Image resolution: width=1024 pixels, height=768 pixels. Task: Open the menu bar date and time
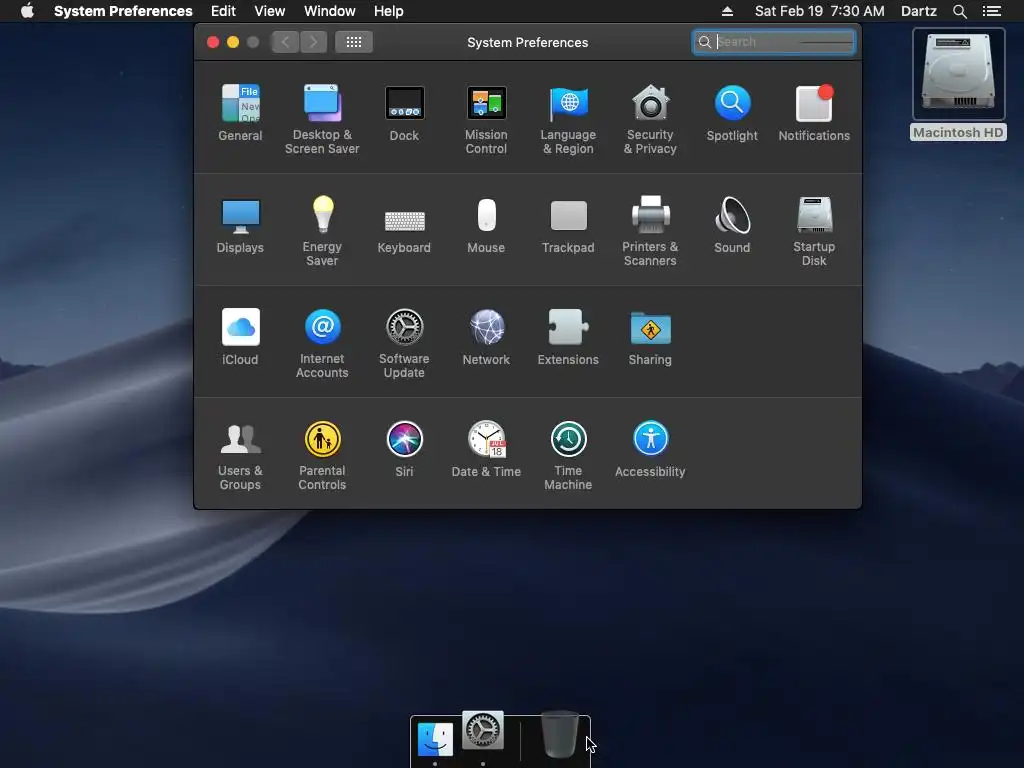820,11
